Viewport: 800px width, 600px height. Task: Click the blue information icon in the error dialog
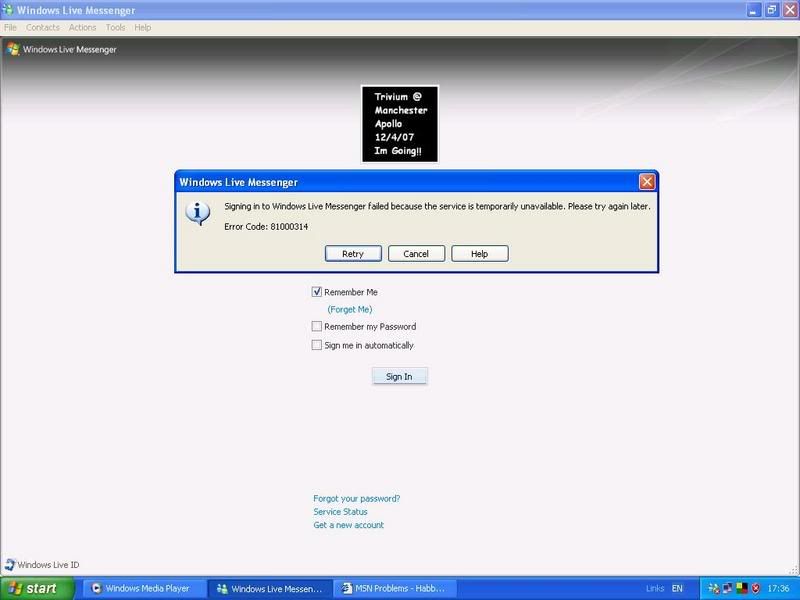(200, 213)
